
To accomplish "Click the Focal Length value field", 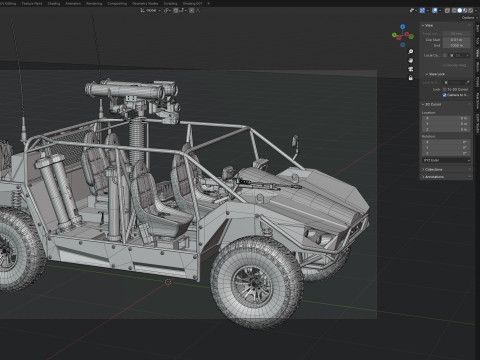I will [x=457, y=34].
